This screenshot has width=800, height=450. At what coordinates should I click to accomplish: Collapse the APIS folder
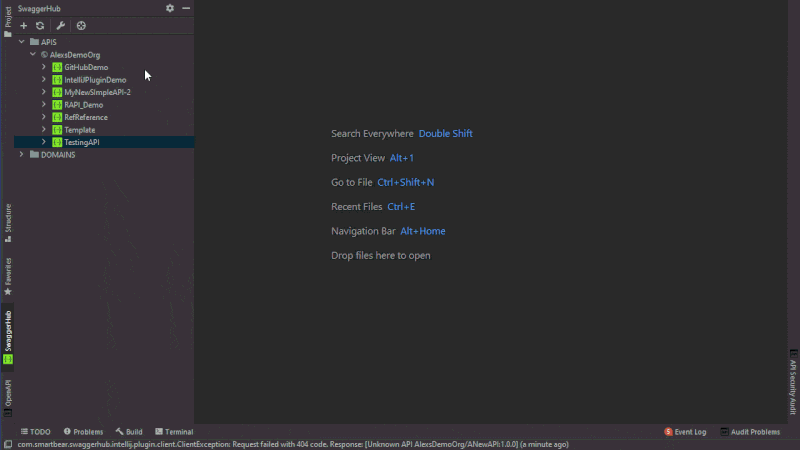[x=21, y=42]
